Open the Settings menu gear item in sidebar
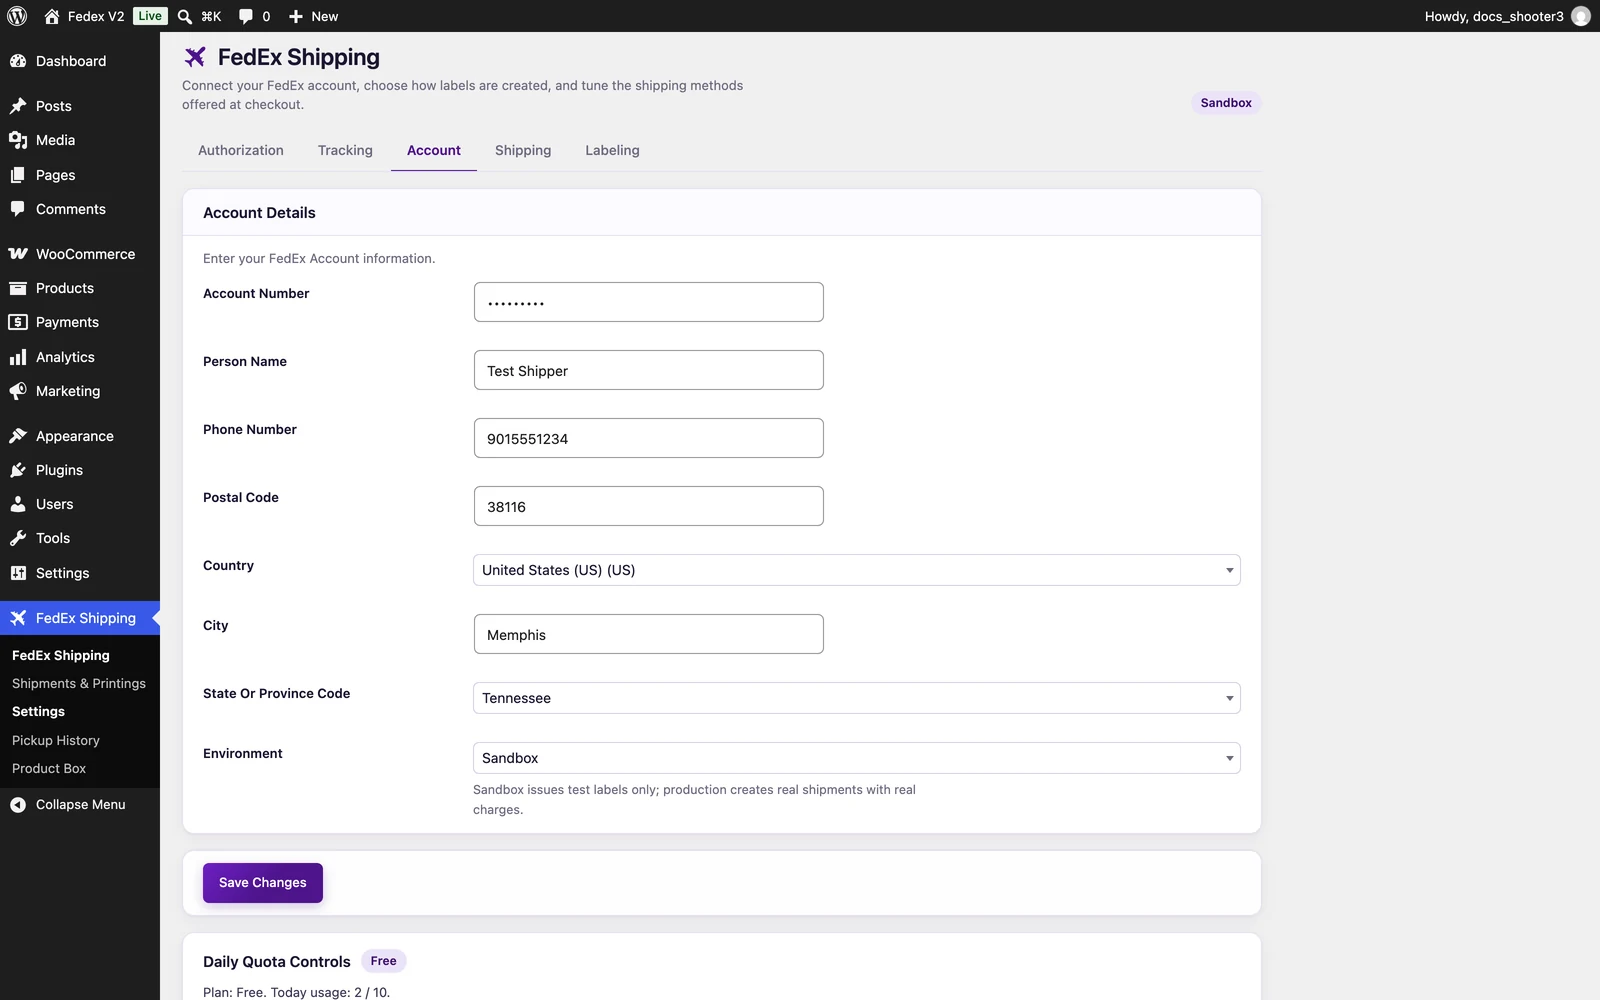Image resolution: width=1600 pixels, height=1000 pixels. coord(80,573)
